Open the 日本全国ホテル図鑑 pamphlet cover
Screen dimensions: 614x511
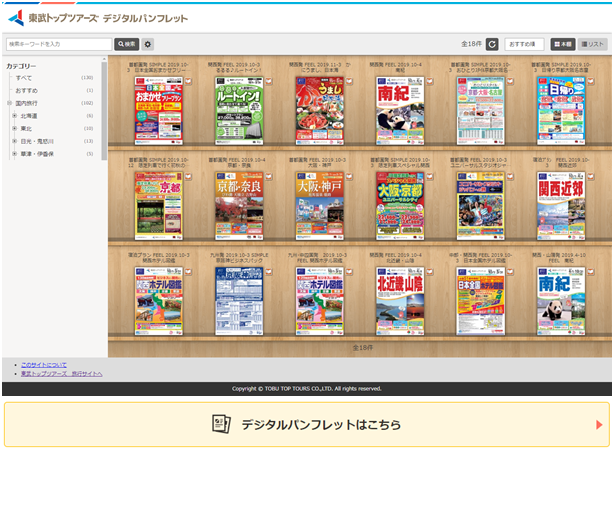tap(480, 301)
